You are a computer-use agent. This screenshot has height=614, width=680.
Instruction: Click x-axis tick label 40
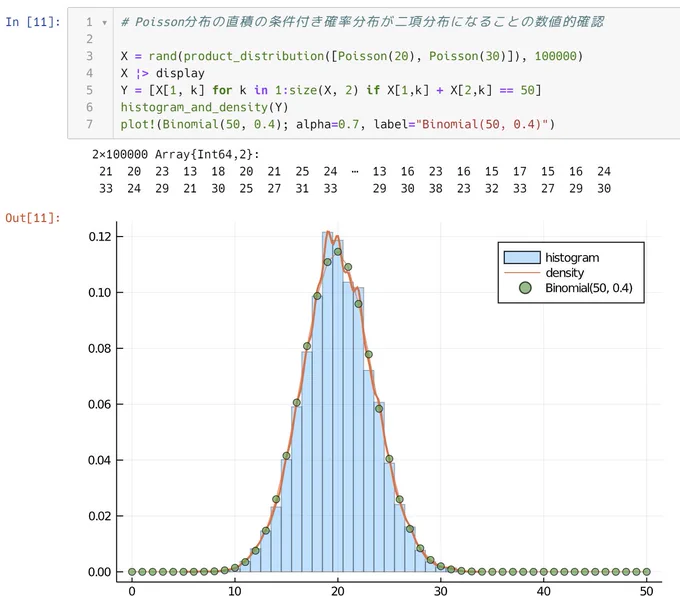click(x=543, y=591)
